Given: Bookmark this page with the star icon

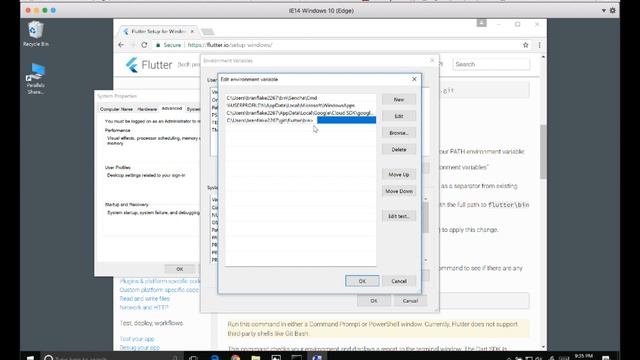Looking at the screenshot, I should [x=526, y=45].
